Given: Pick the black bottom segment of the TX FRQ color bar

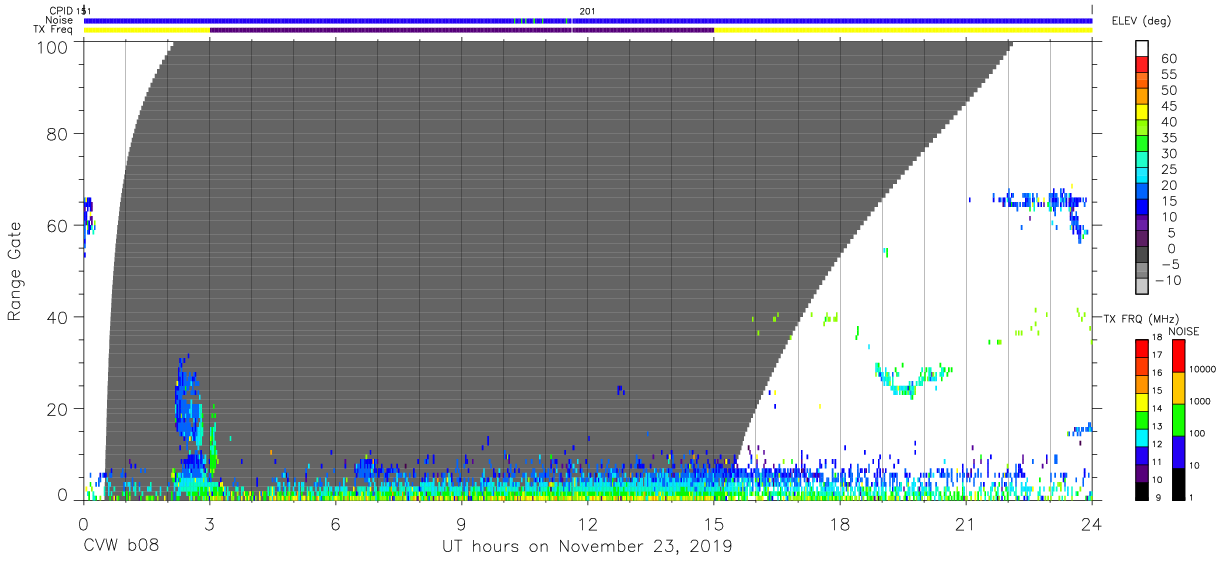Looking at the screenshot, I should (1141, 489).
